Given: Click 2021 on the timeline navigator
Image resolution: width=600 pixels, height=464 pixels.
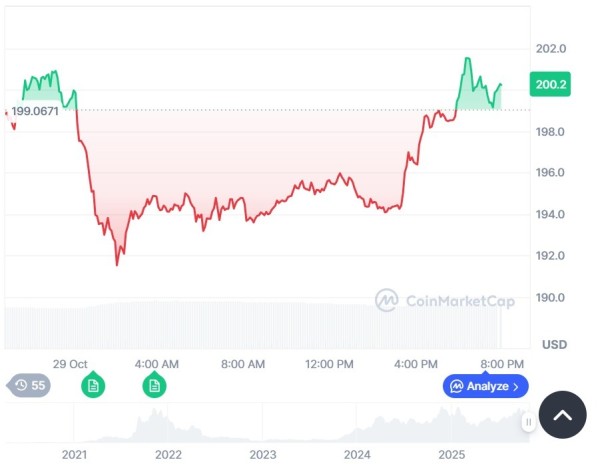Looking at the screenshot, I should tap(74, 454).
